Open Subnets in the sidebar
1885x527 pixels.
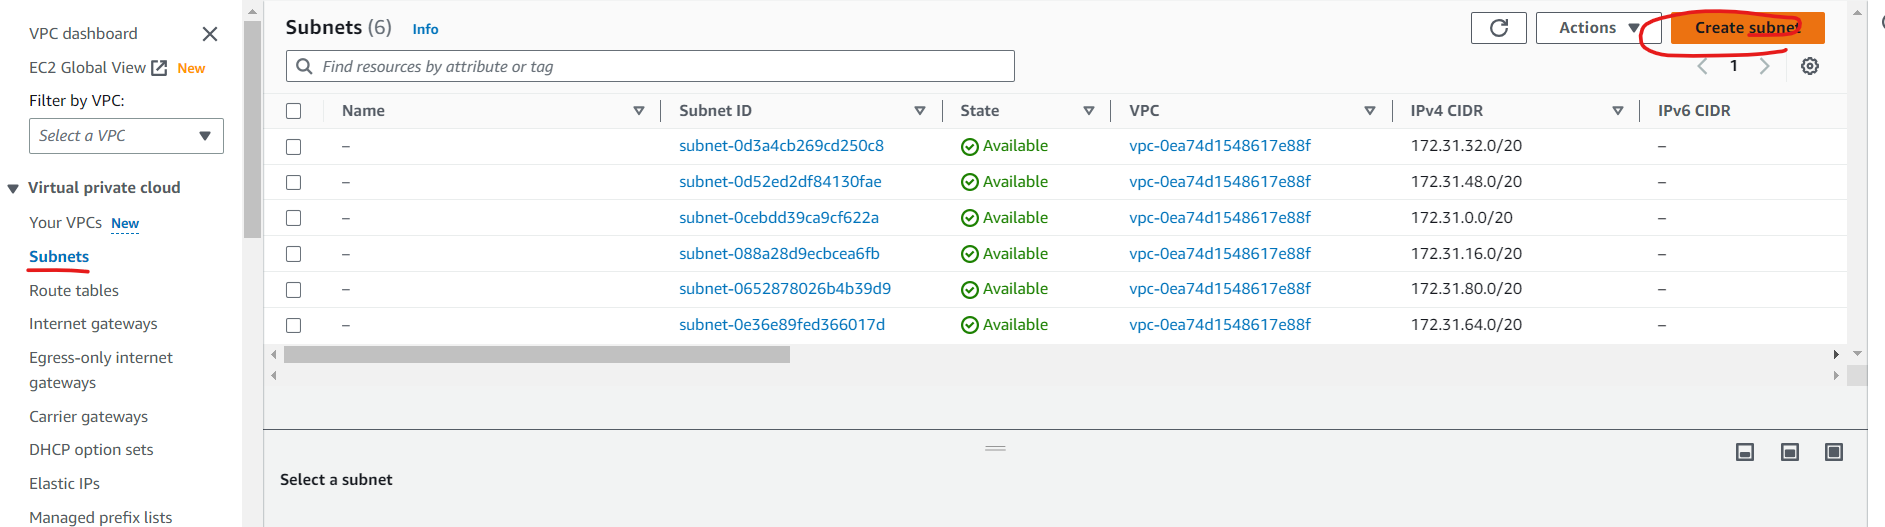(x=59, y=257)
